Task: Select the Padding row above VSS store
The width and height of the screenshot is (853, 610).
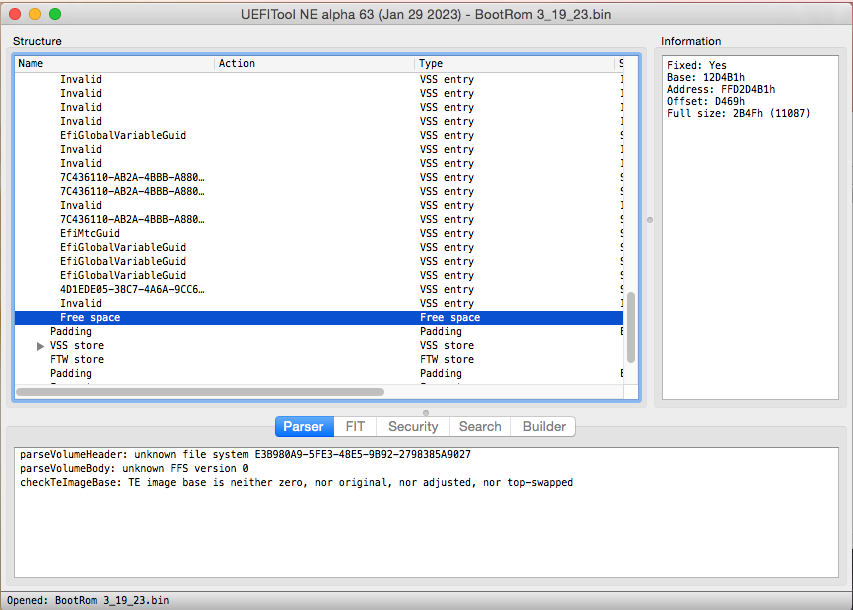Action: pos(319,331)
